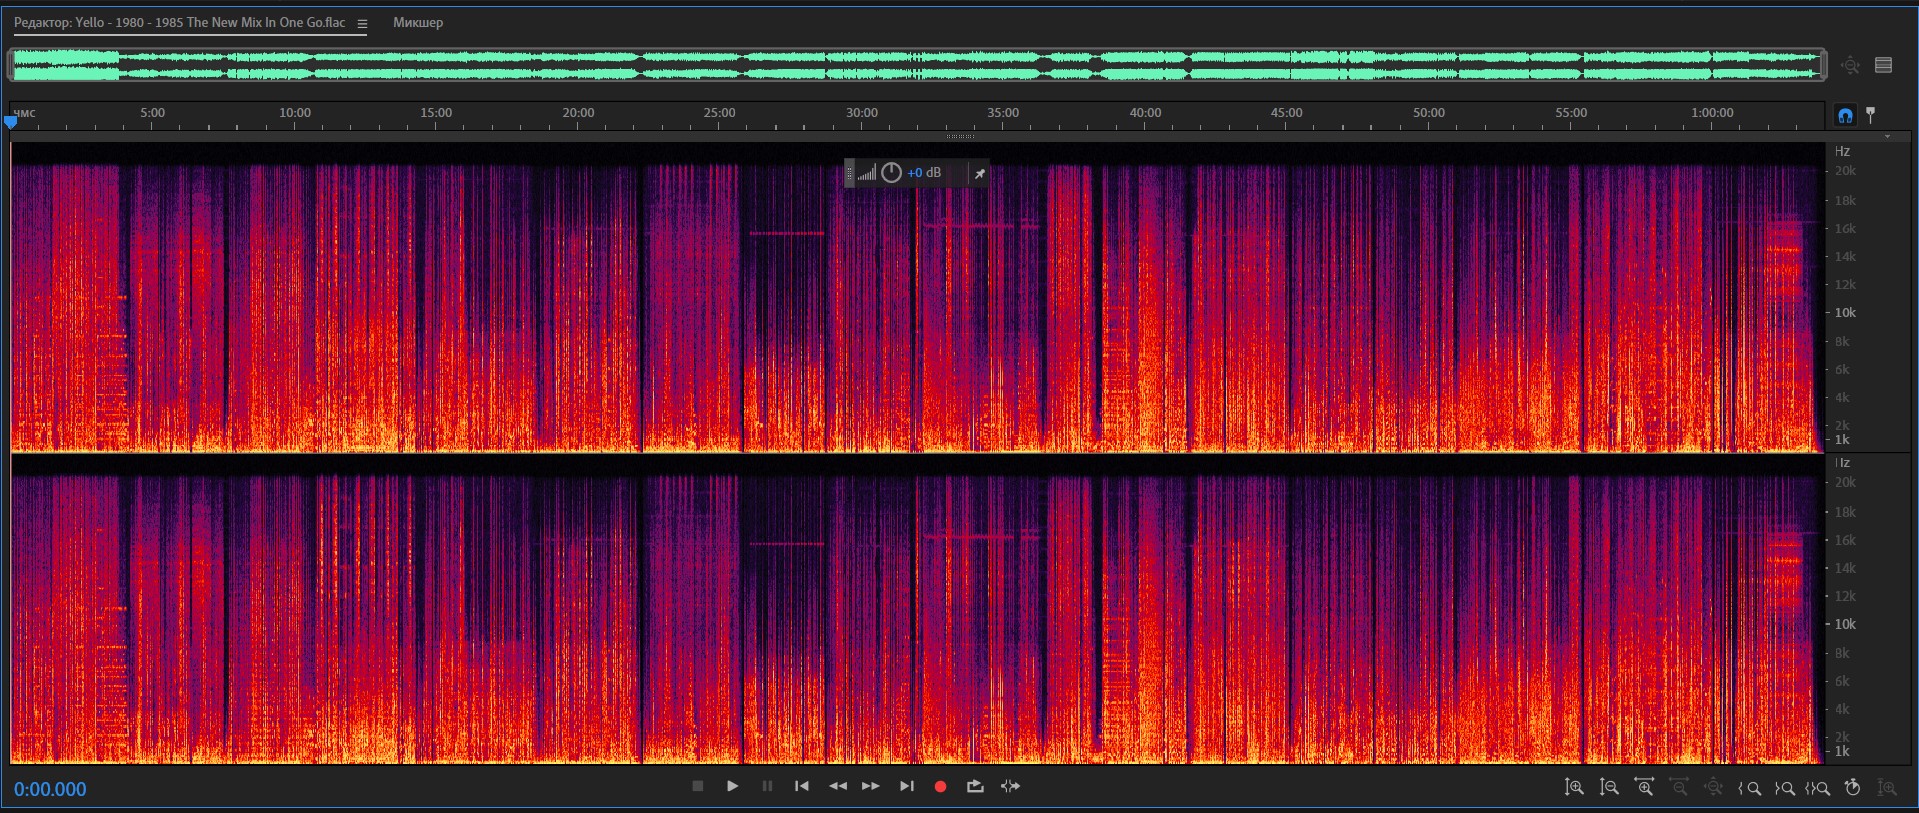Start recording with the red Record button
This screenshot has height=813, width=1919.
click(x=940, y=787)
